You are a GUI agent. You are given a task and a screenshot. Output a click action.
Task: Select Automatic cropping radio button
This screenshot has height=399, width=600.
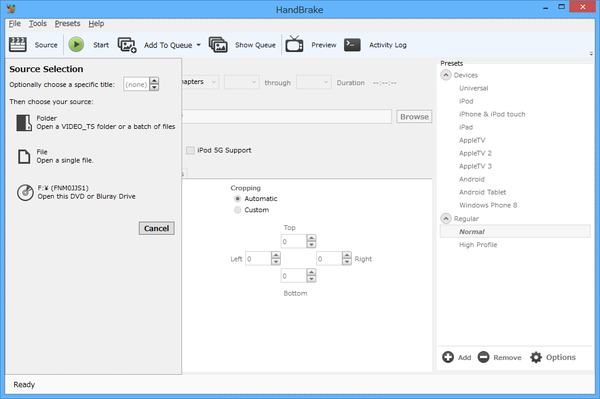point(238,199)
